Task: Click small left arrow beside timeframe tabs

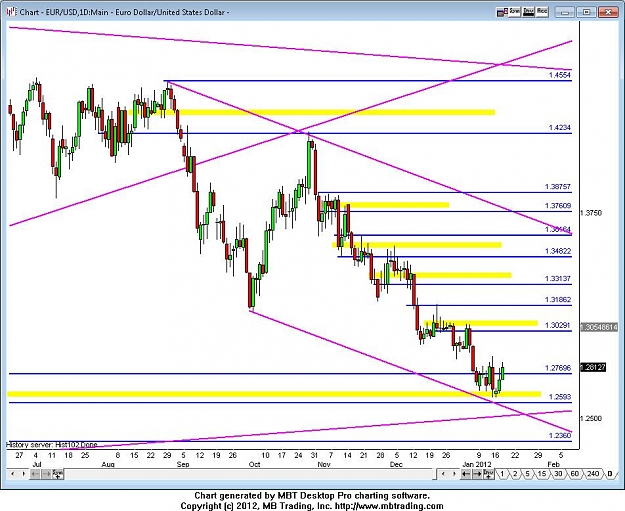Action: 443,474
